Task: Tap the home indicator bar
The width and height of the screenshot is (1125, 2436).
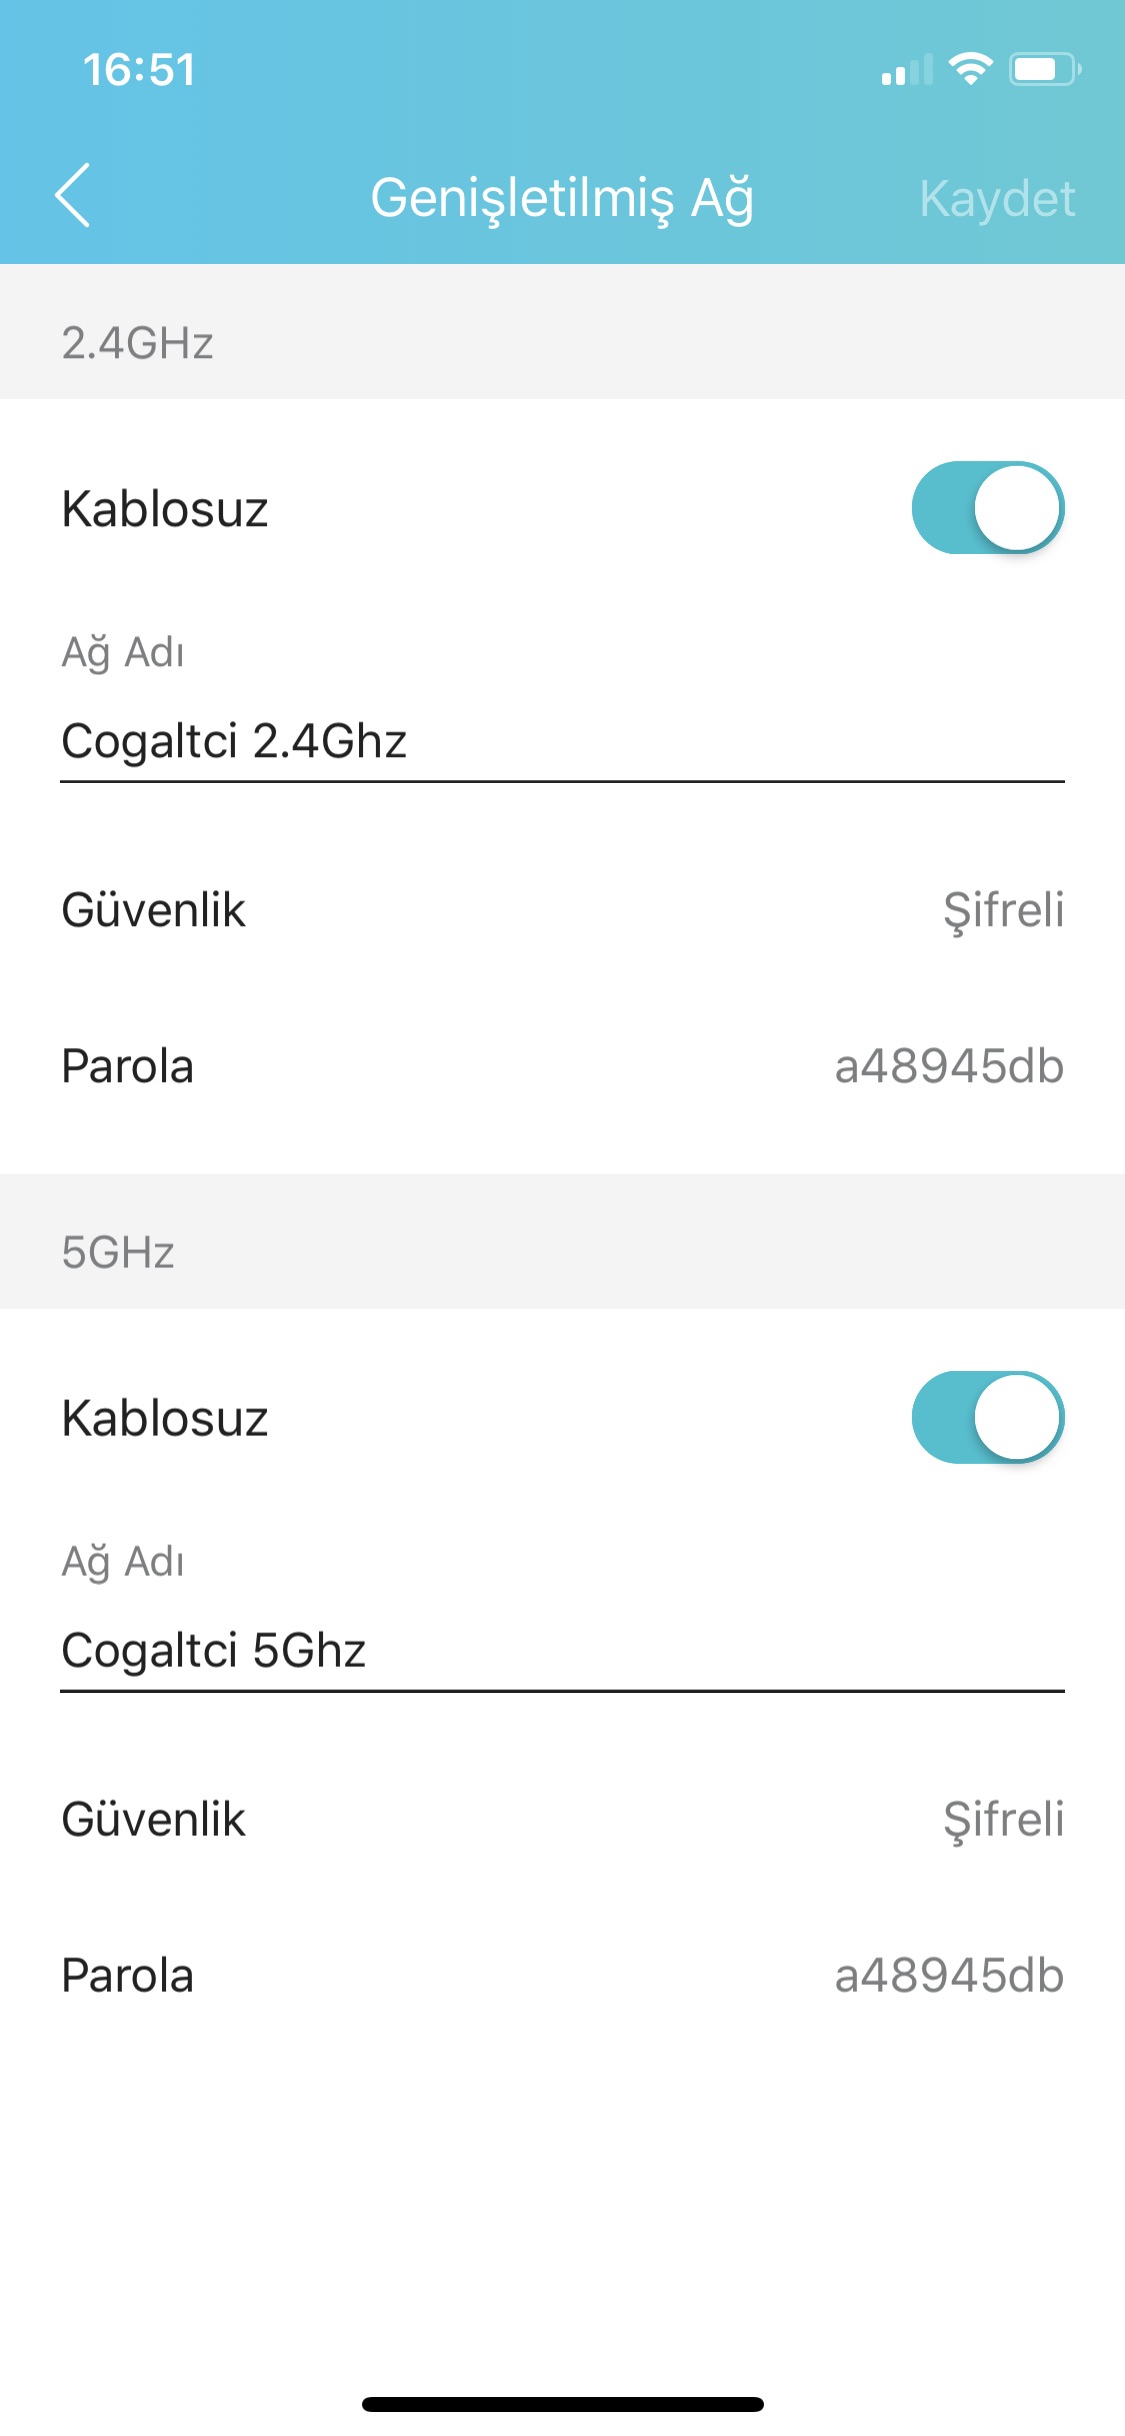Action: point(562,2404)
